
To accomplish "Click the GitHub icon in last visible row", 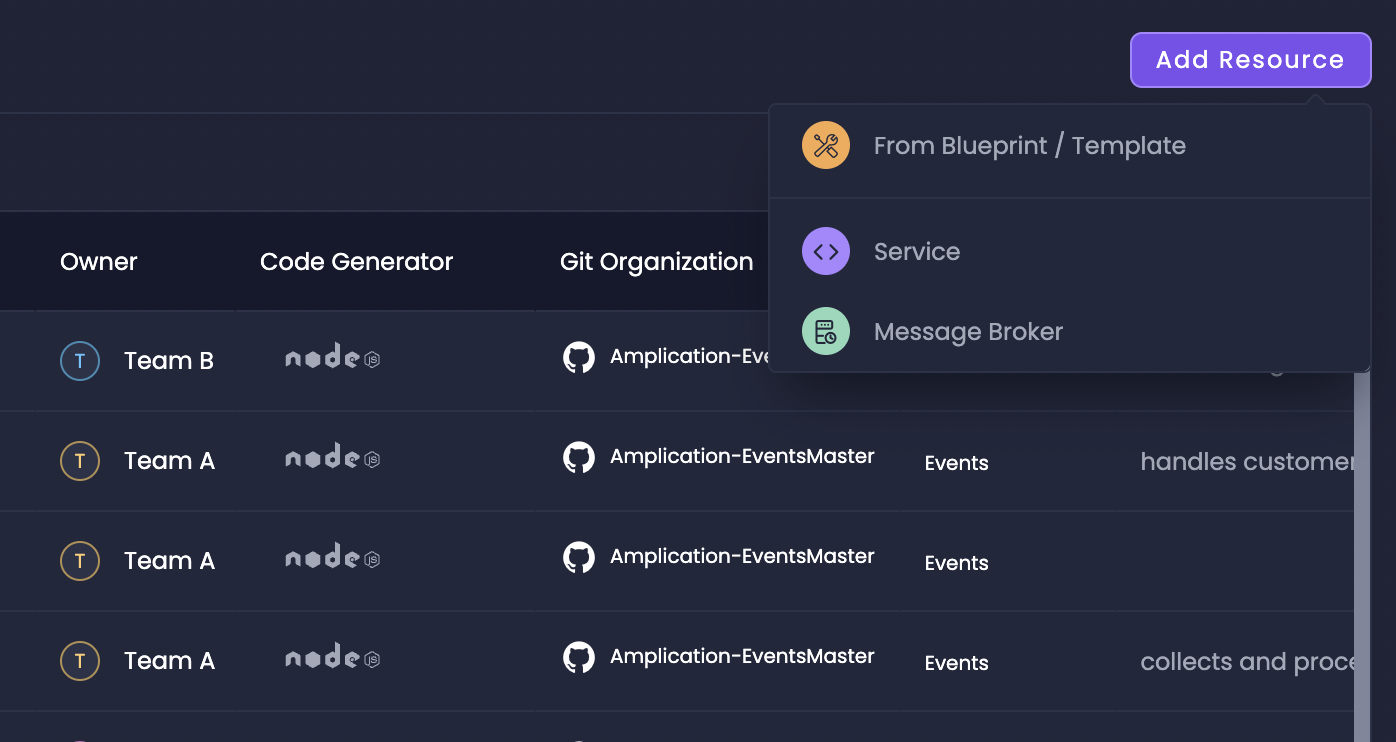I will click(579, 657).
